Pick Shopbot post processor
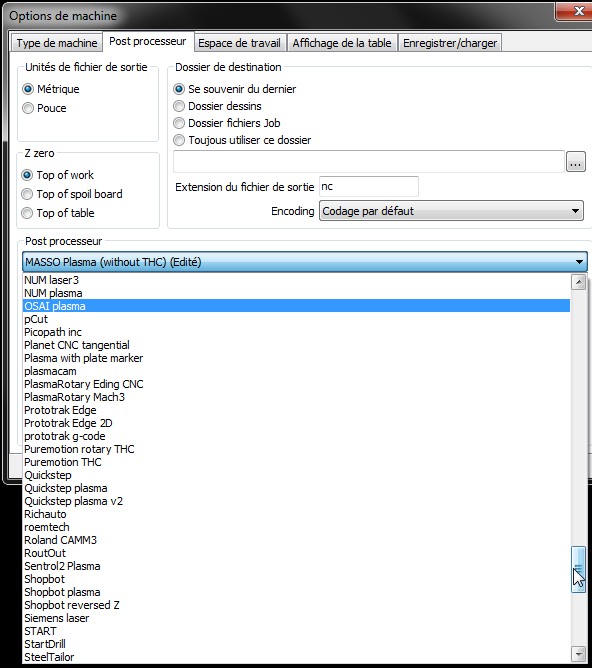Screen dimensions: 592x668 pos(296,579)
